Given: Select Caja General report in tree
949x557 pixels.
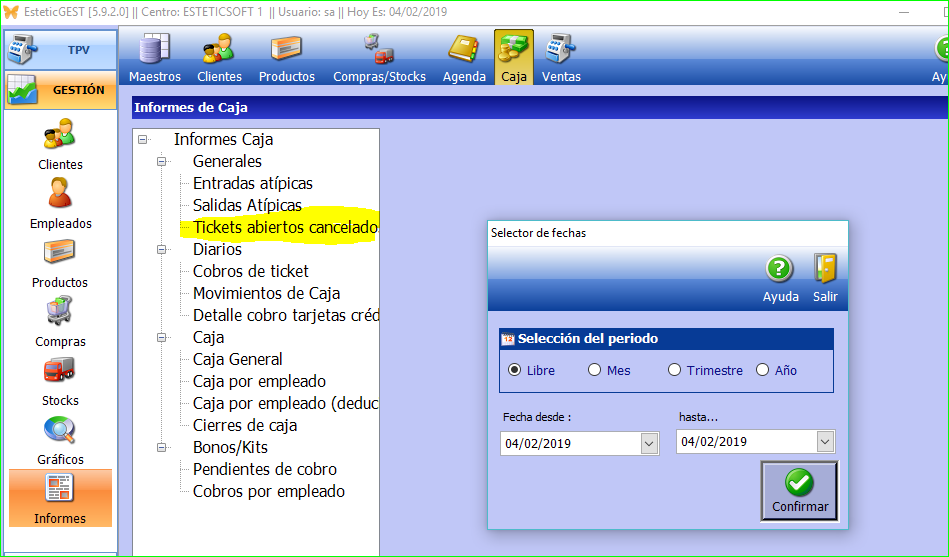Looking at the screenshot, I should click(x=237, y=359).
